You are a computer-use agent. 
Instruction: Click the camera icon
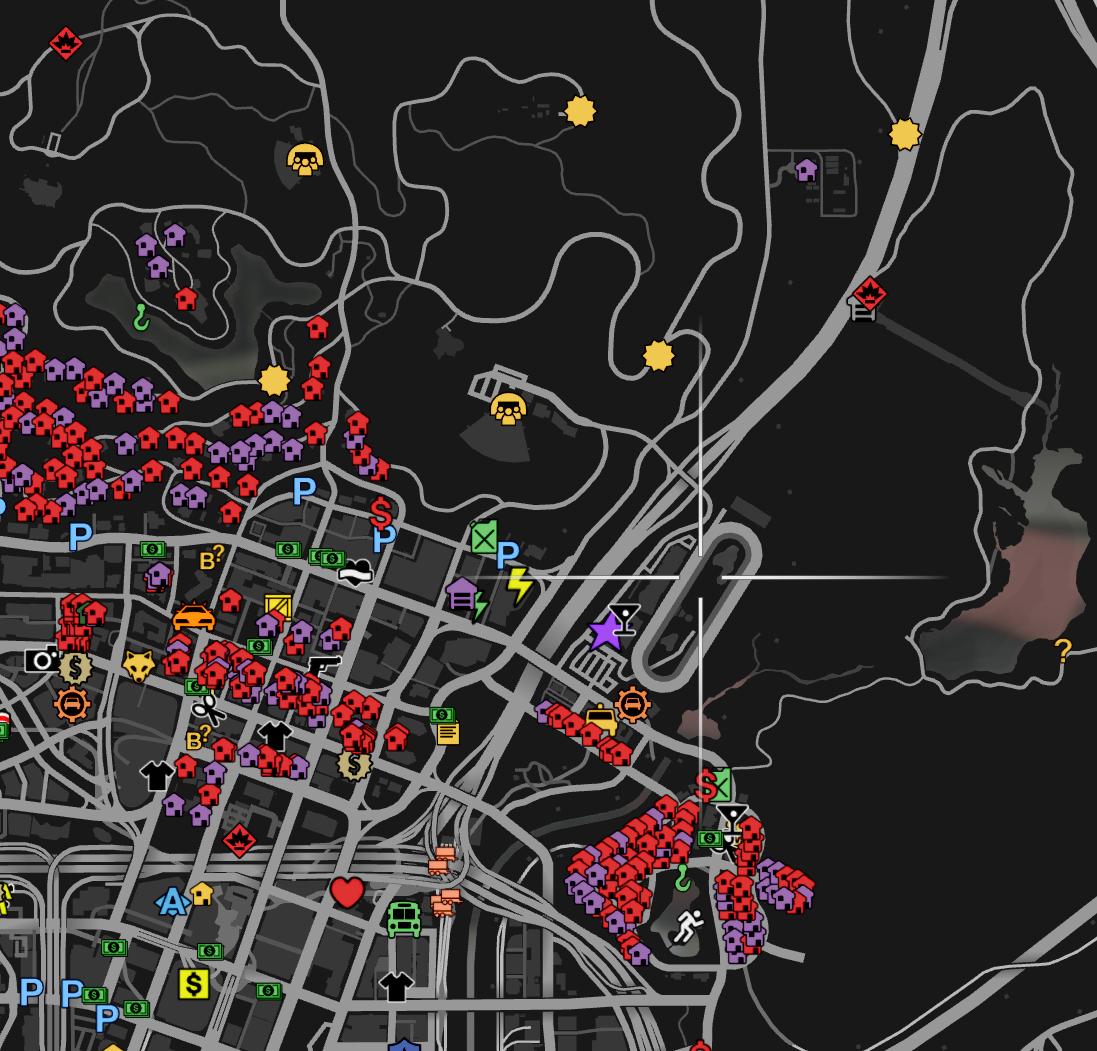pyautogui.click(x=41, y=660)
